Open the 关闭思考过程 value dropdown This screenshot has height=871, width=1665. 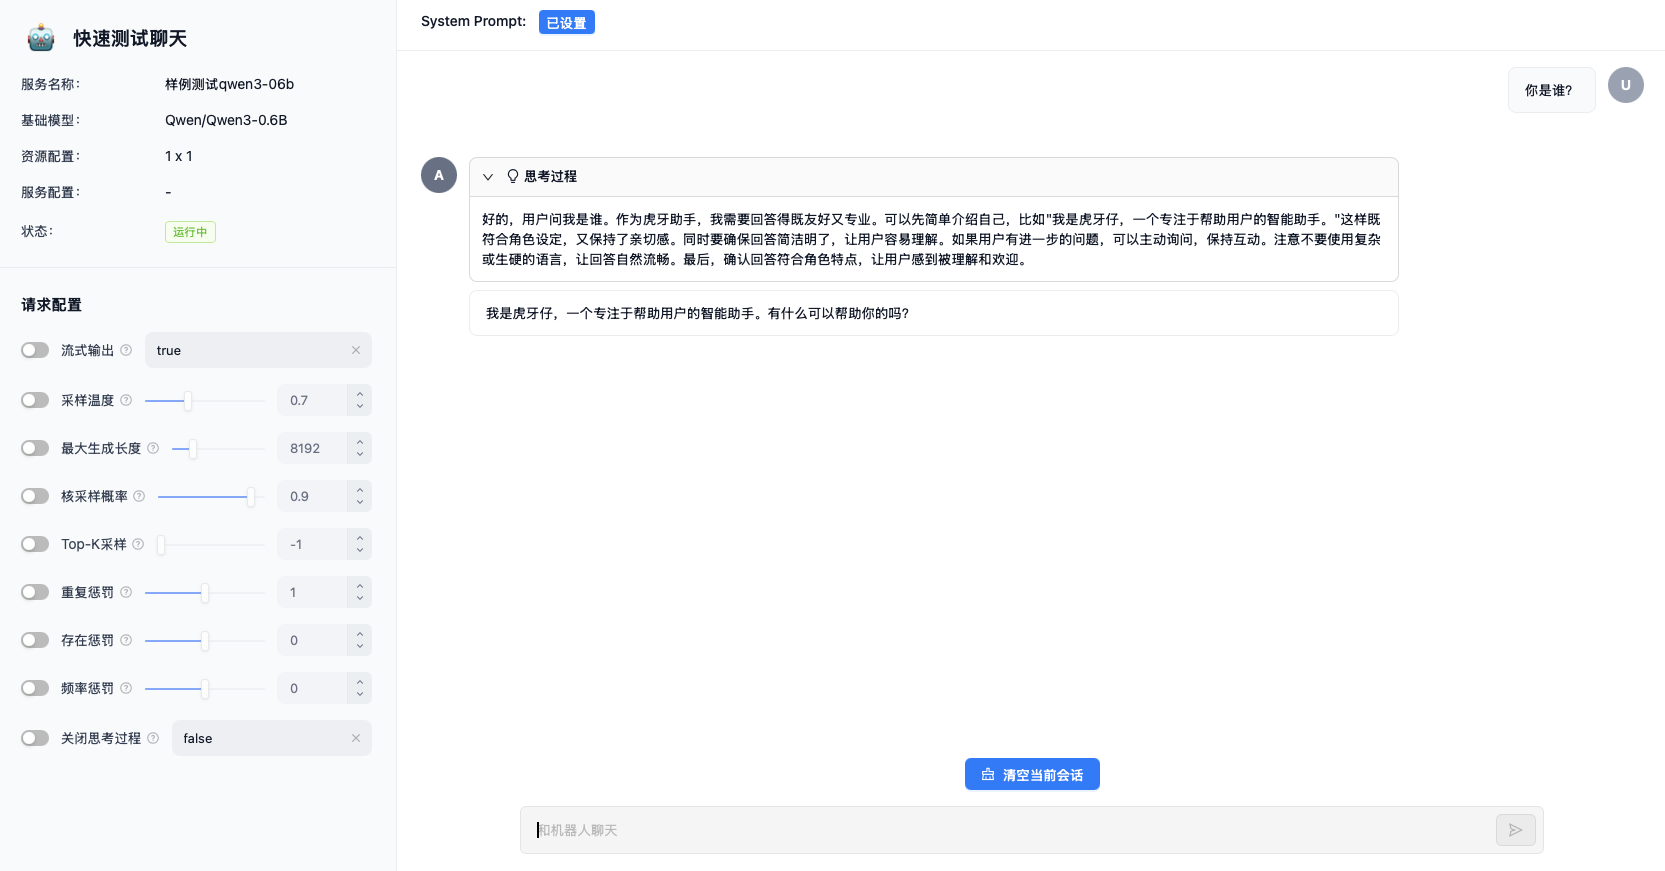(262, 738)
